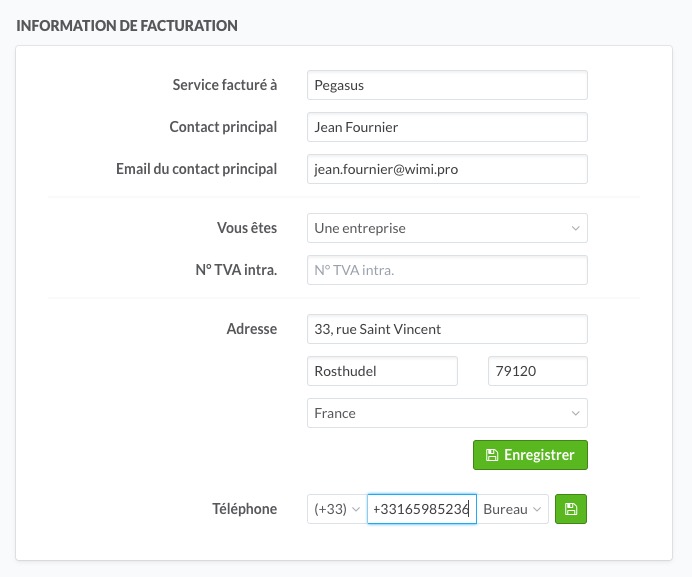692x577 pixels.
Task: Click the Jean Fournier contact field
Action: pos(446,127)
